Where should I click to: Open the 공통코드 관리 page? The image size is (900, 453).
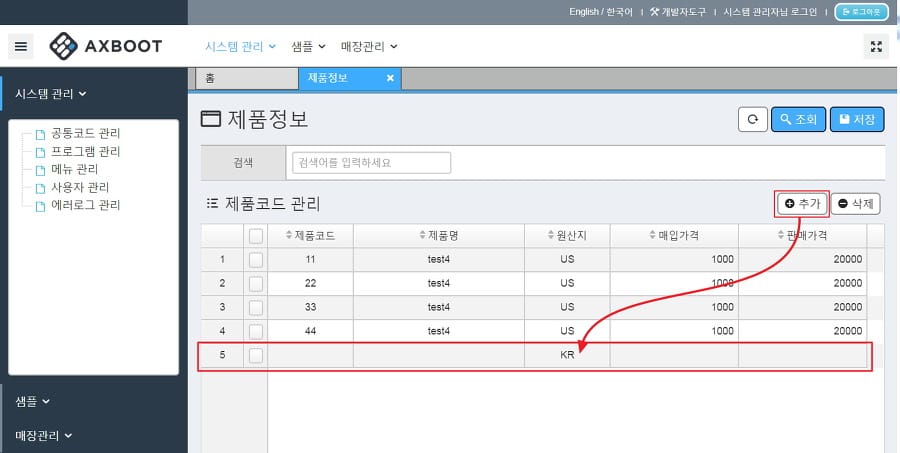tap(86, 134)
